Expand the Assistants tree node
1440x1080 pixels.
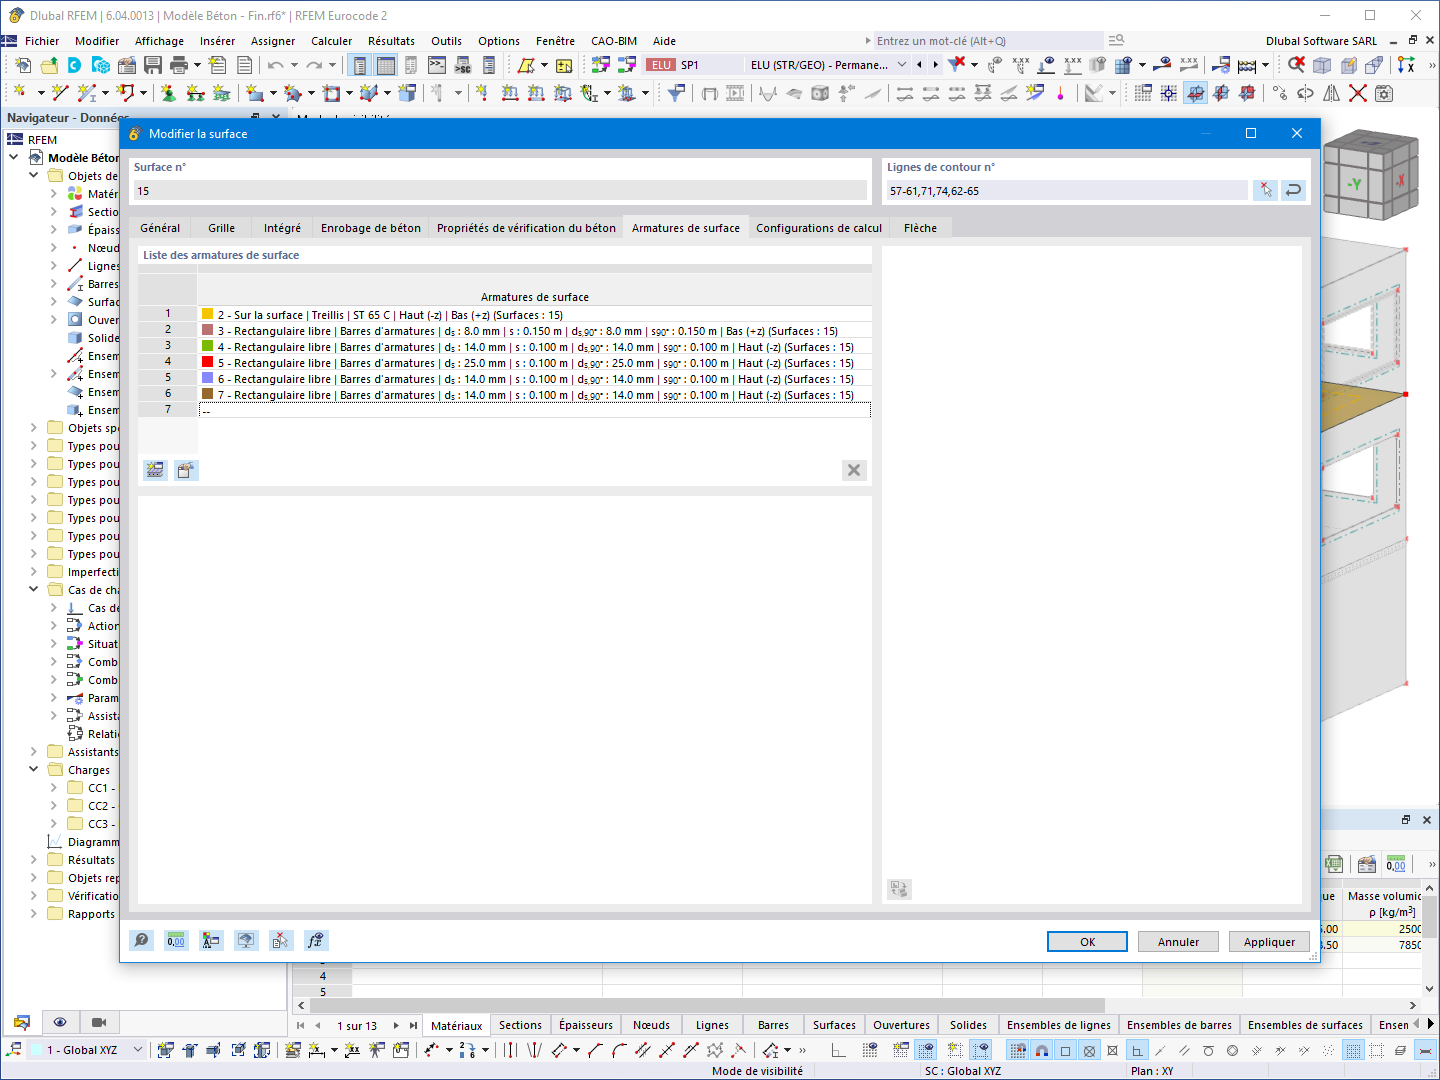[34, 752]
